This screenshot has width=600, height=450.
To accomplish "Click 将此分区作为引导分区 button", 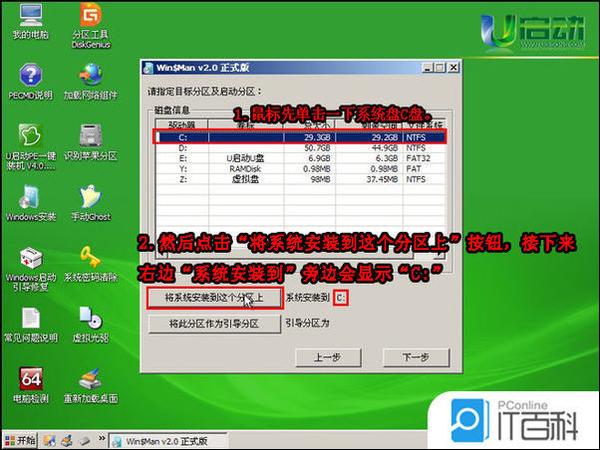I will pos(215,324).
